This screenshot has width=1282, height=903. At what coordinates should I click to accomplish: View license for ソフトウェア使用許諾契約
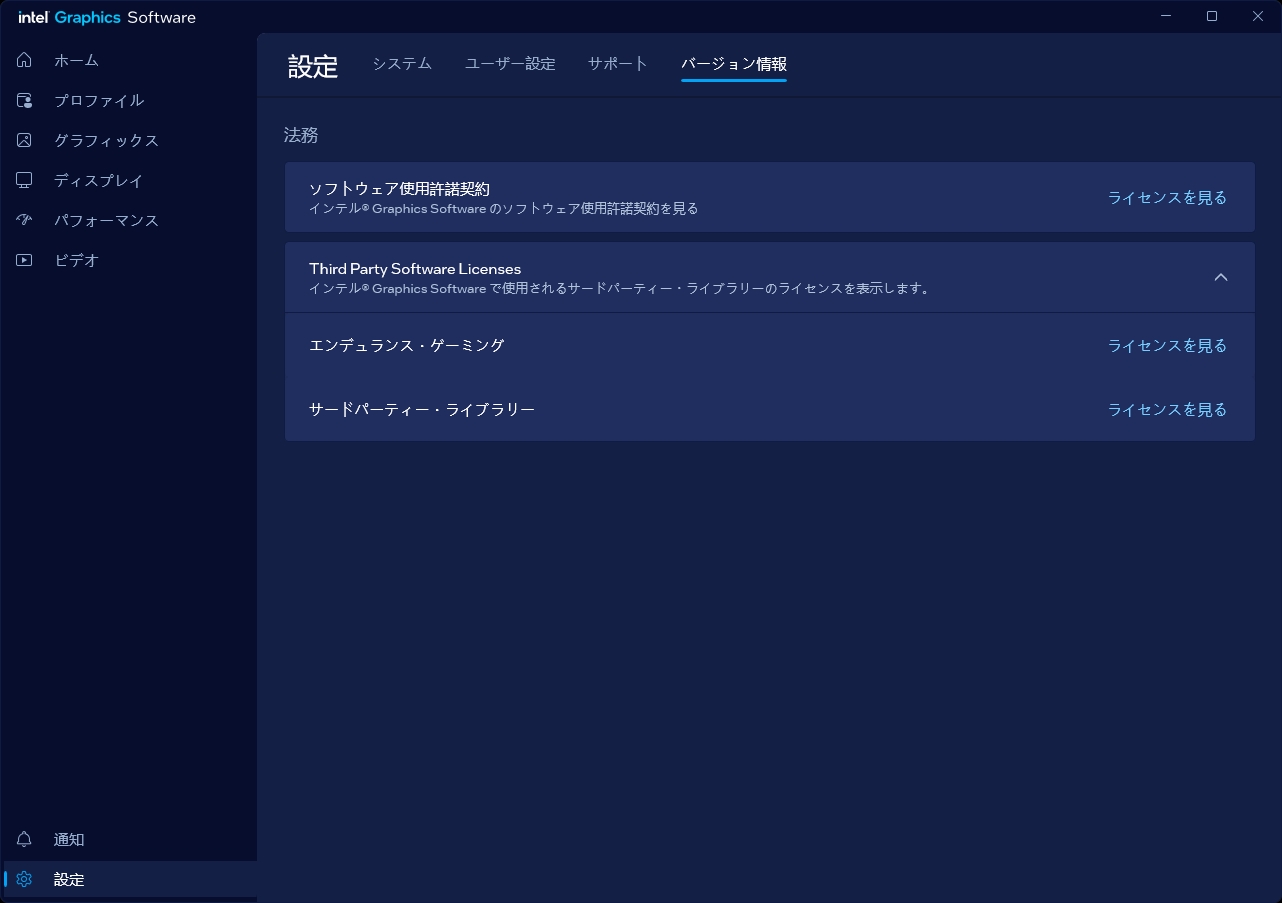[1167, 198]
